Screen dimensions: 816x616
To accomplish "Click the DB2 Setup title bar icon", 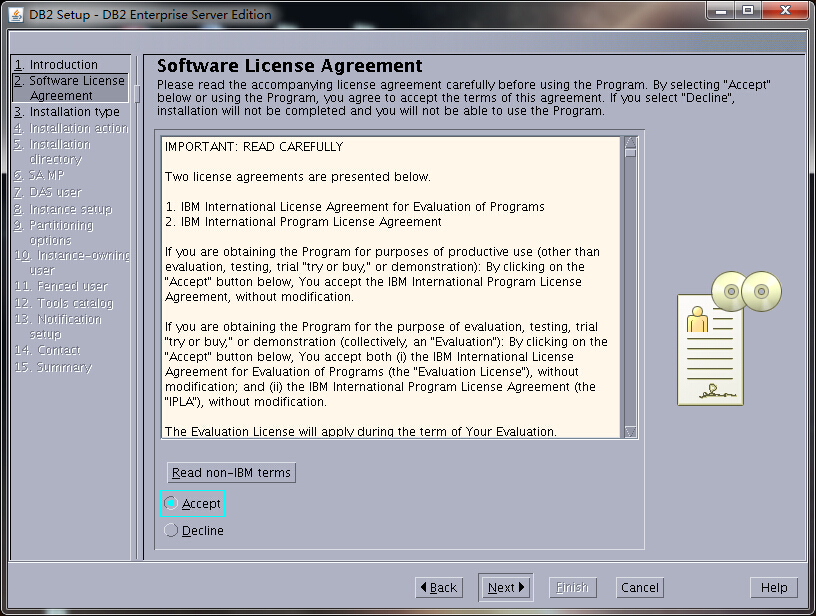I will coord(16,15).
